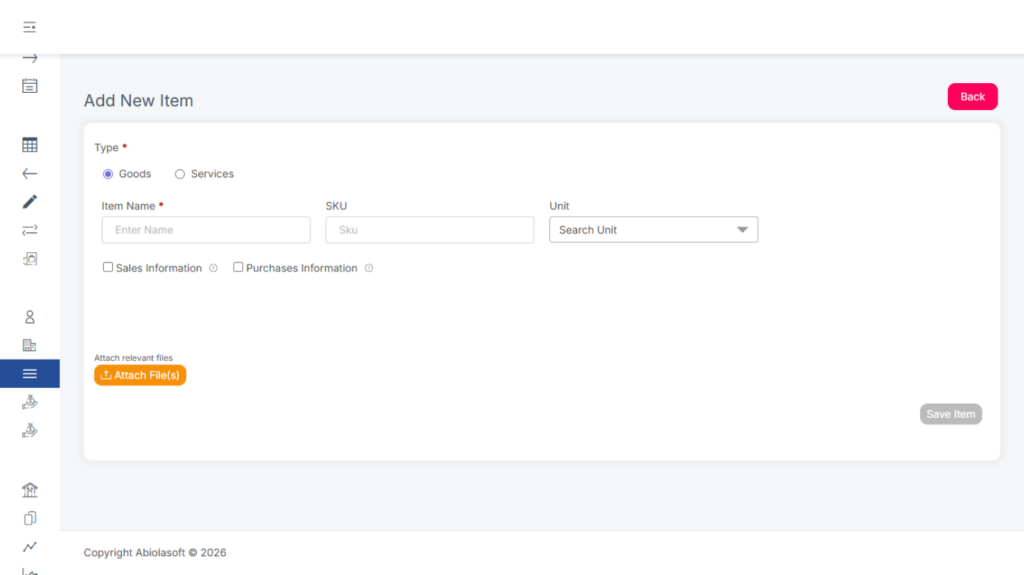Select the pencil edit icon in sidebar

(x=30, y=202)
